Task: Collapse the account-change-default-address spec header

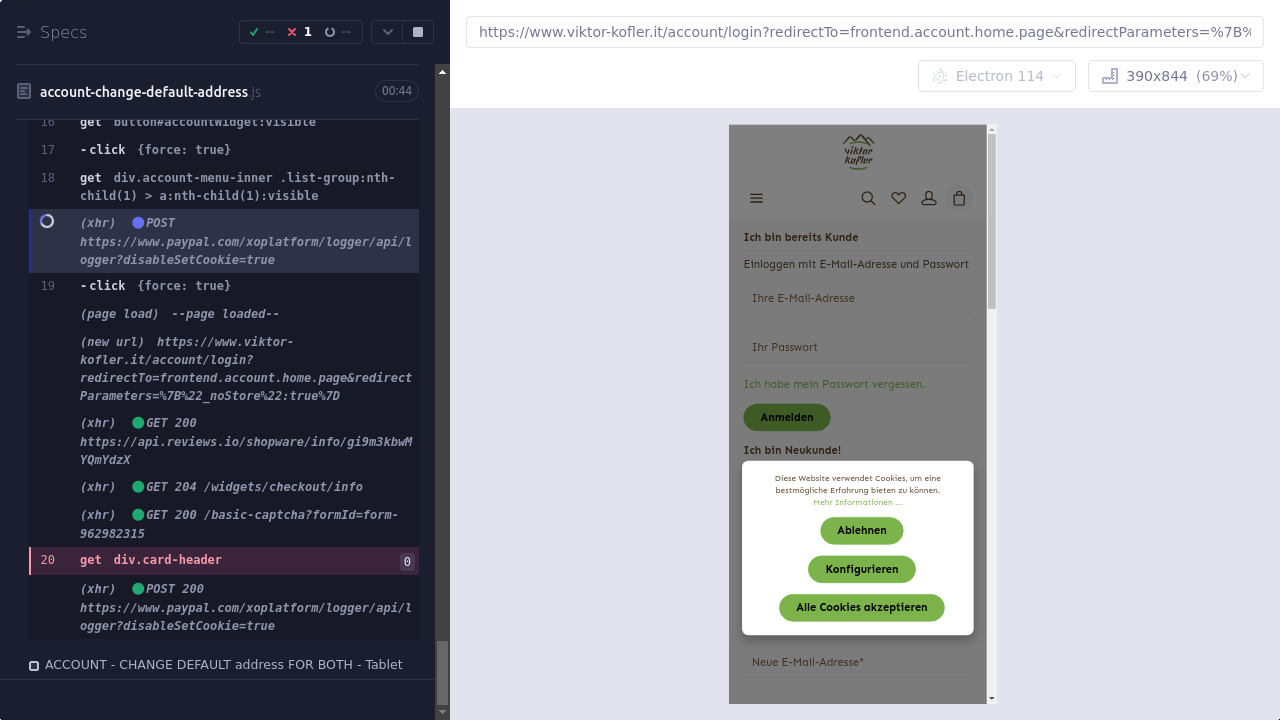Action: 144,92
